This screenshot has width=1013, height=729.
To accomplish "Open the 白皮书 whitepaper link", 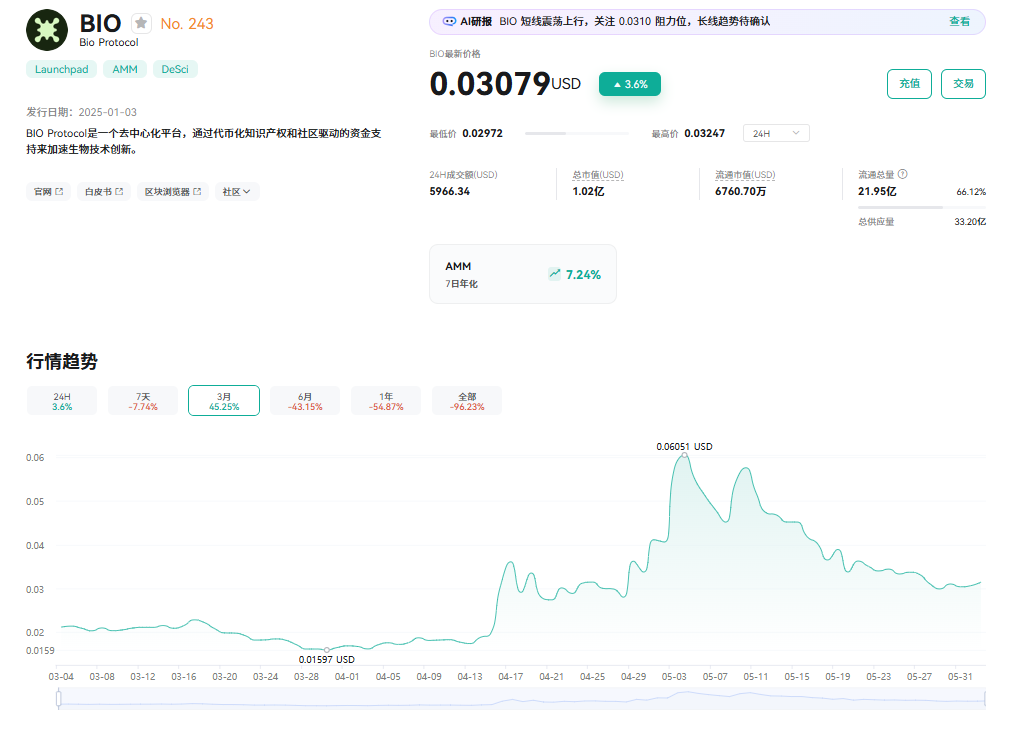I will 104,191.
